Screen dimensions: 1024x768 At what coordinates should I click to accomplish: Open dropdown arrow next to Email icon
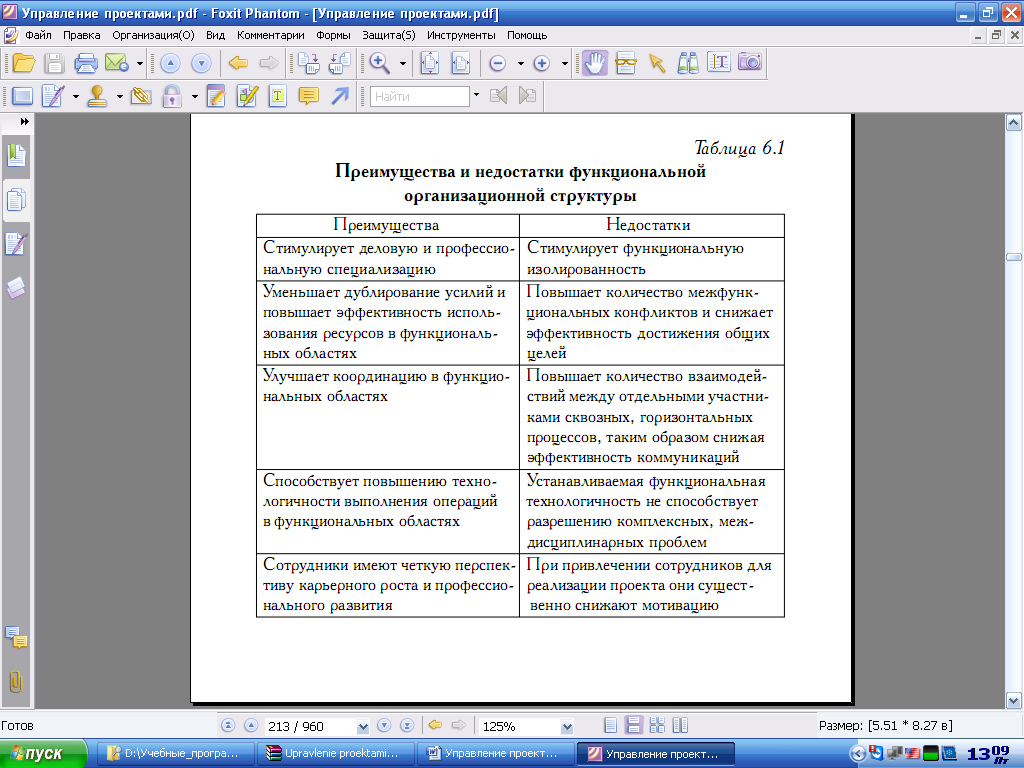pos(140,63)
